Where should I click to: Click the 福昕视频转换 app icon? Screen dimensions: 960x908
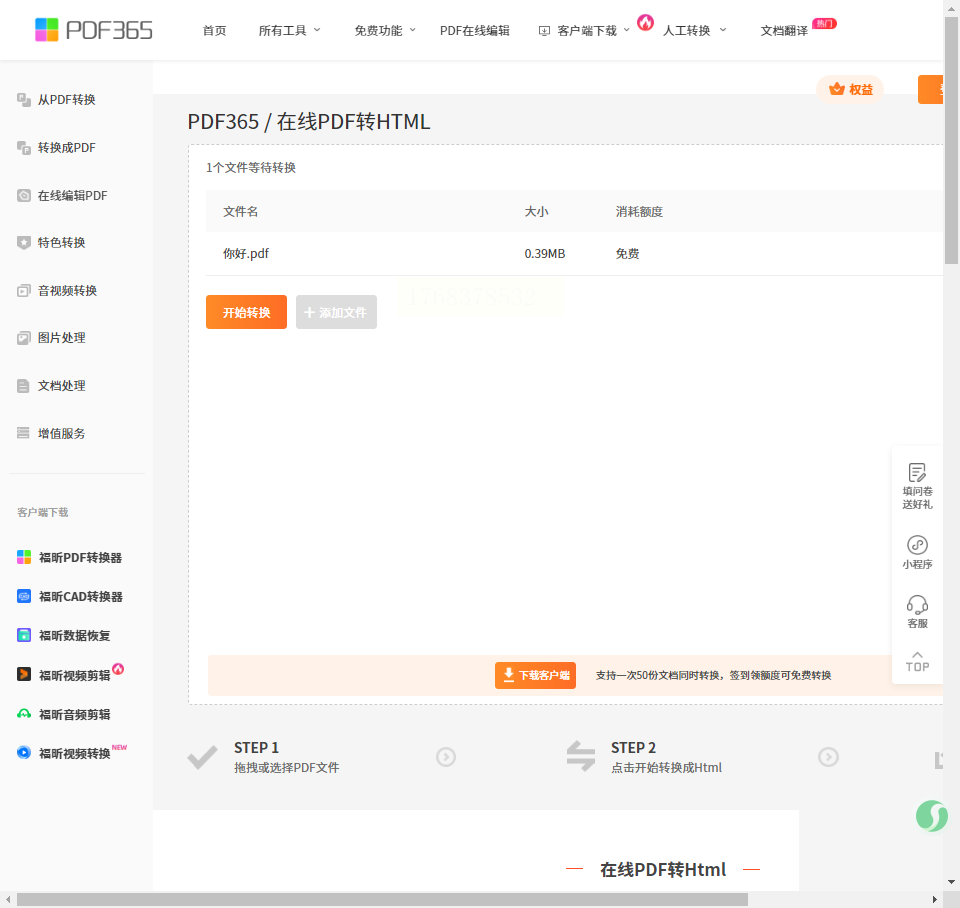(x=24, y=753)
